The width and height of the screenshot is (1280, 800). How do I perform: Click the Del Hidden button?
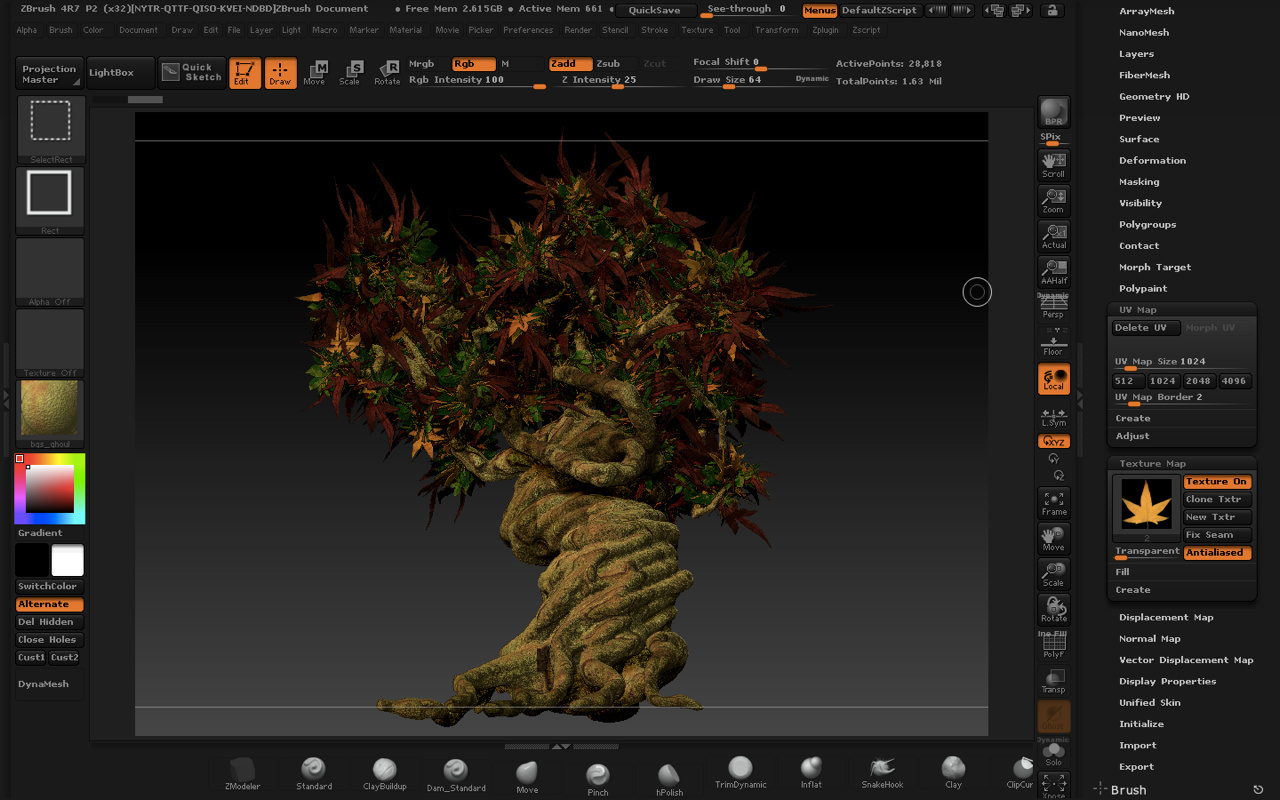[49, 622]
